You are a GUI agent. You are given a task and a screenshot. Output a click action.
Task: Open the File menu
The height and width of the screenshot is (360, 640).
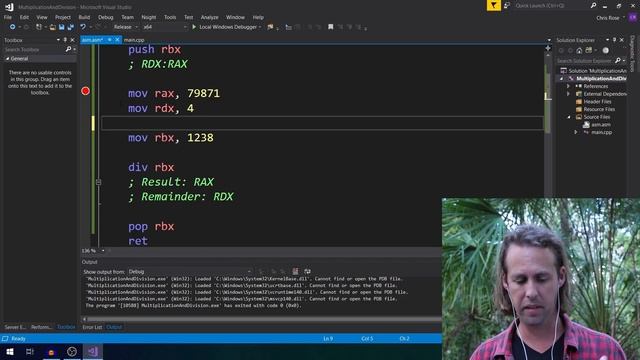pyautogui.click(x=8, y=17)
